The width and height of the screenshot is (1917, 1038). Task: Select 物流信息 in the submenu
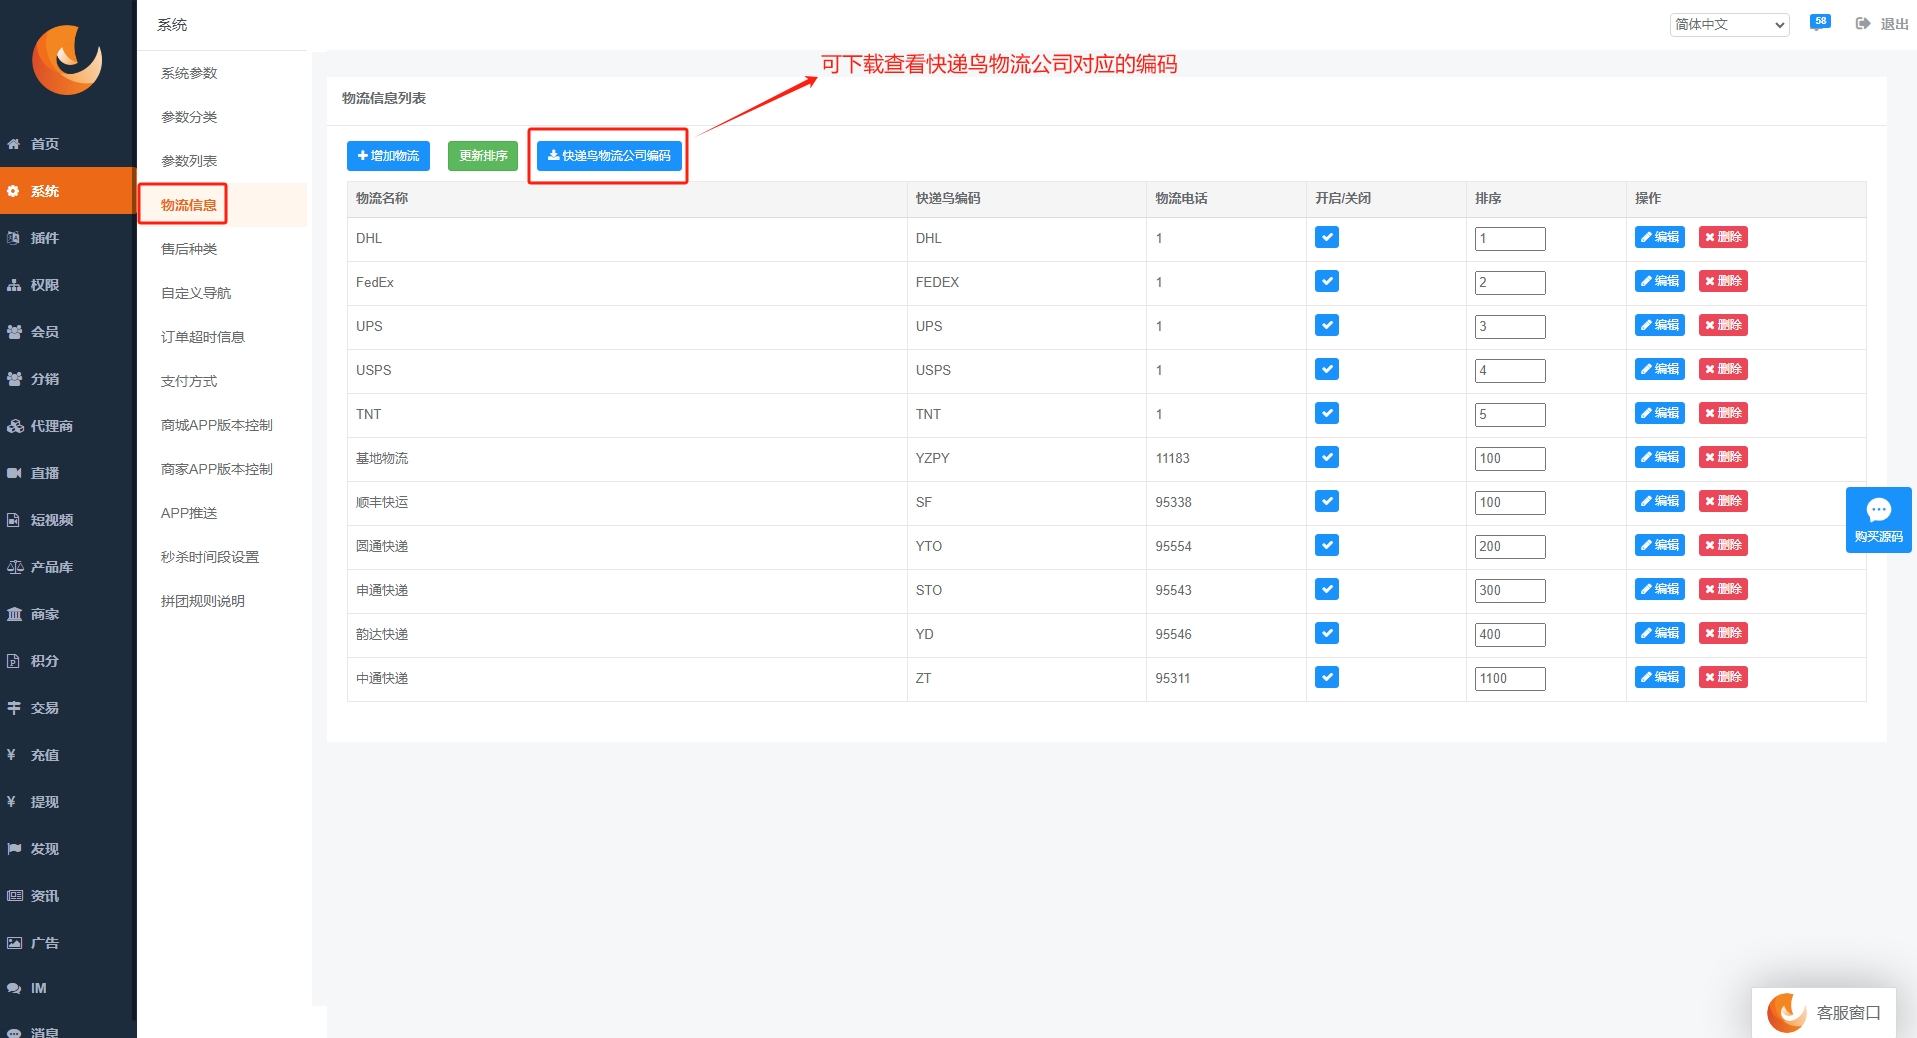(189, 205)
